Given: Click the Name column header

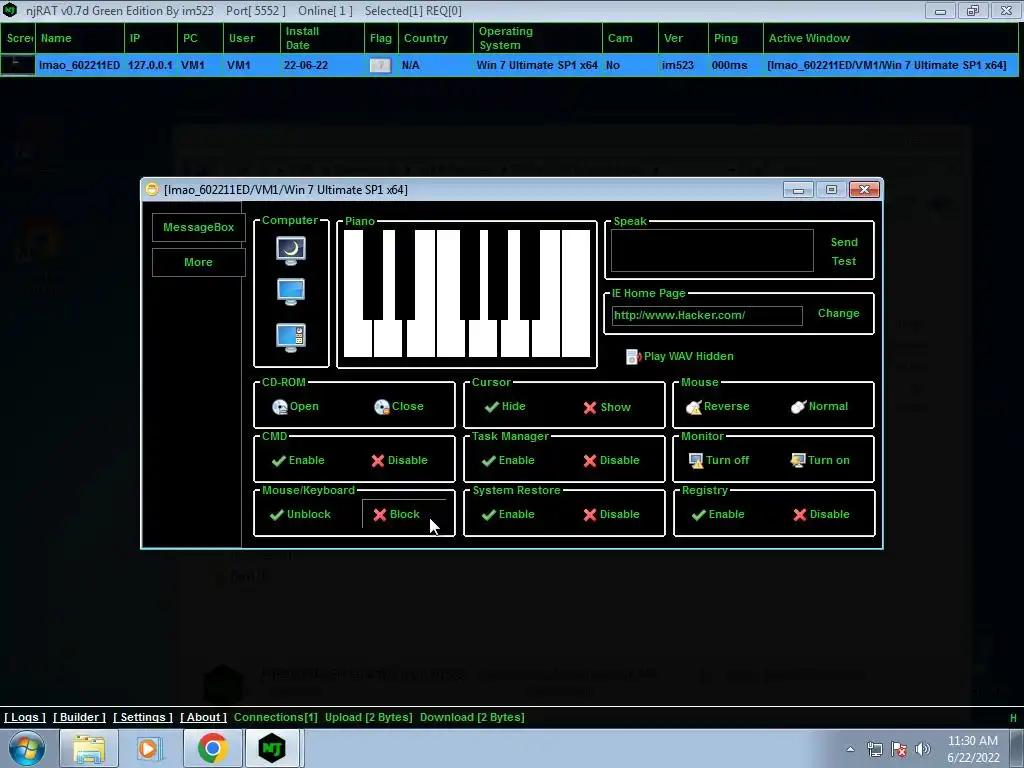Looking at the screenshot, I should click(80, 38).
